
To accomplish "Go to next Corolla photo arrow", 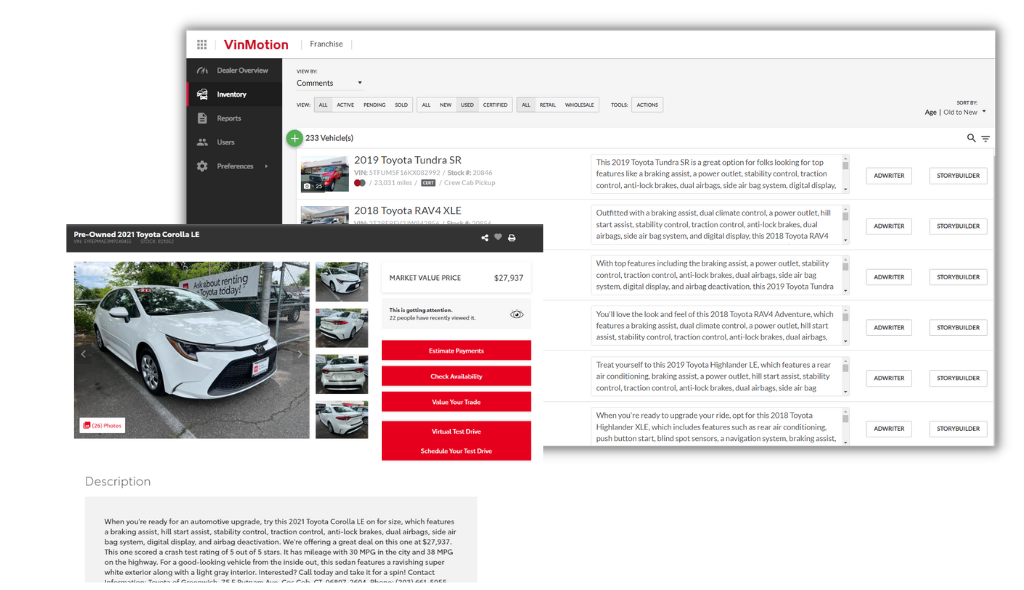I will pyautogui.click(x=300, y=354).
